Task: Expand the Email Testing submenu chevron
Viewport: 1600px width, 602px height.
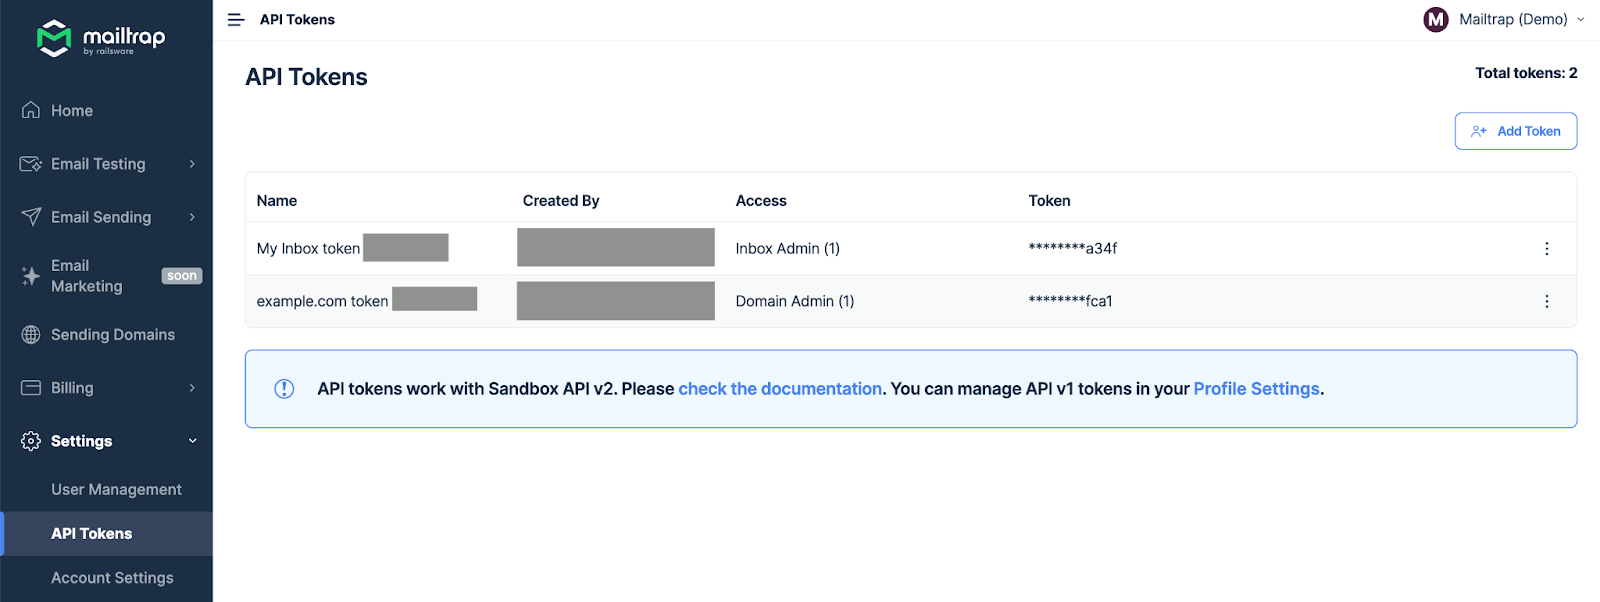Action: (192, 164)
